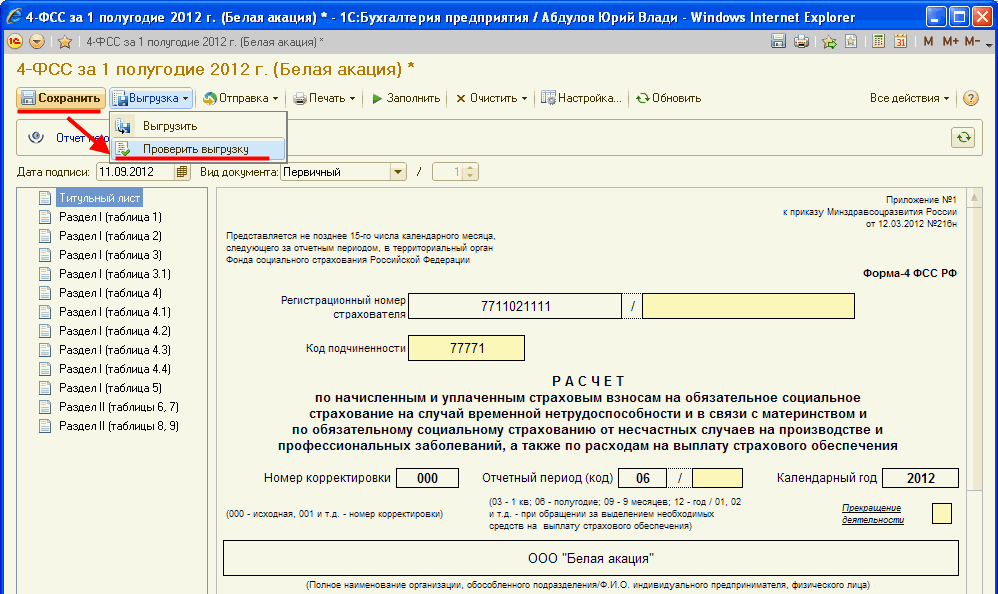
Task: Click the Internet Explorer icon in title bar
Action: pyautogui.click(x=13, y=17)
